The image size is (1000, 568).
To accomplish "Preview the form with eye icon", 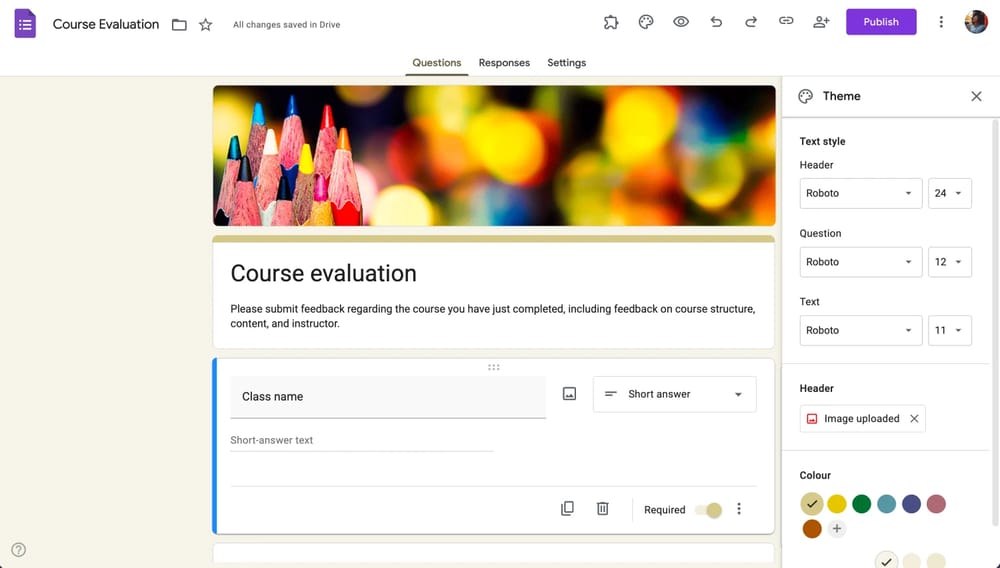I will (x=681, y=22).
